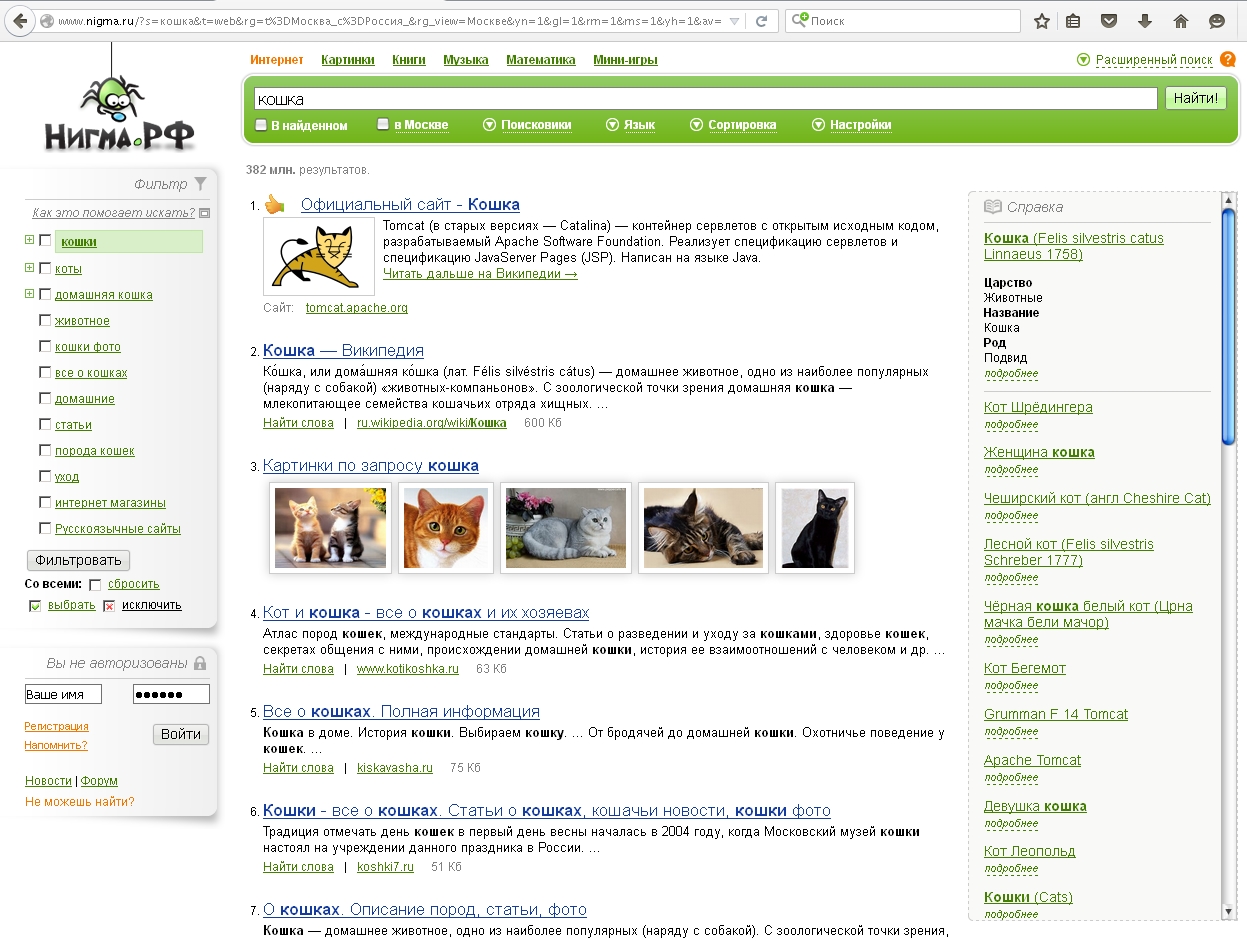This screenshot has height=941, width=1247.
Task: Switch to the 'Картинки' tab
Action: click(x=347, y=60)
